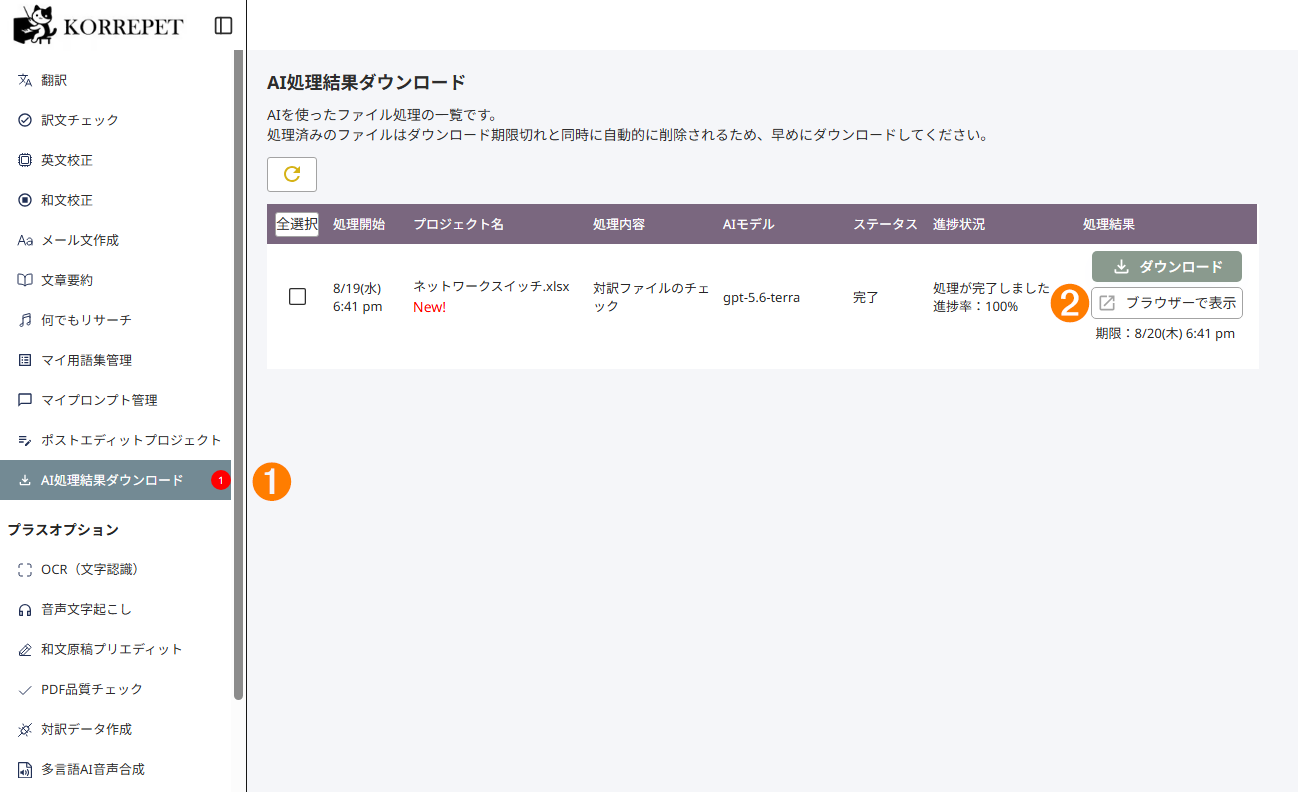This screenshot has height=792, width=1298.
Task: Tick the checkbox for ネットワークスイッチ.xlsx
Action: (x=297, y=297)
